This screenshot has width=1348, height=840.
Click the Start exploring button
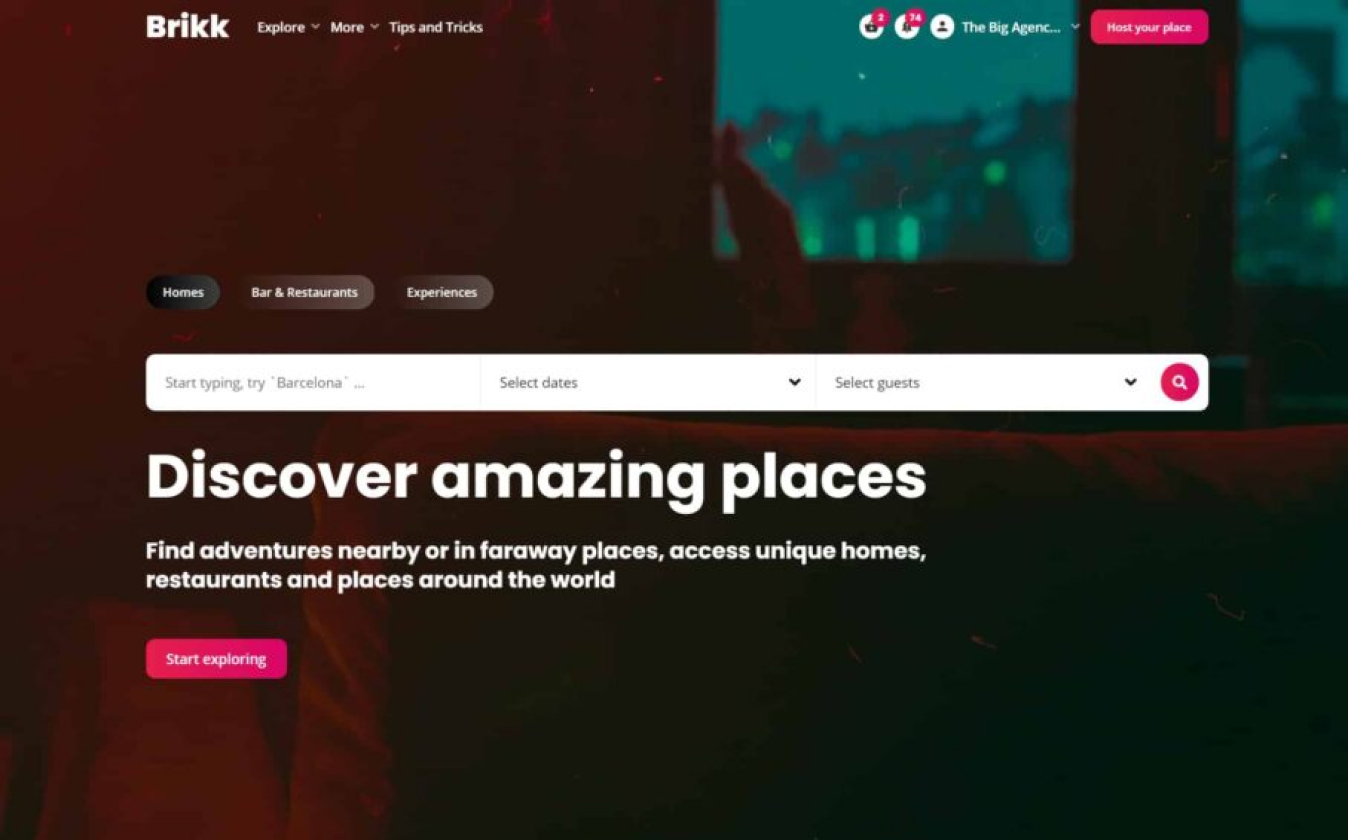pos(216,659)
